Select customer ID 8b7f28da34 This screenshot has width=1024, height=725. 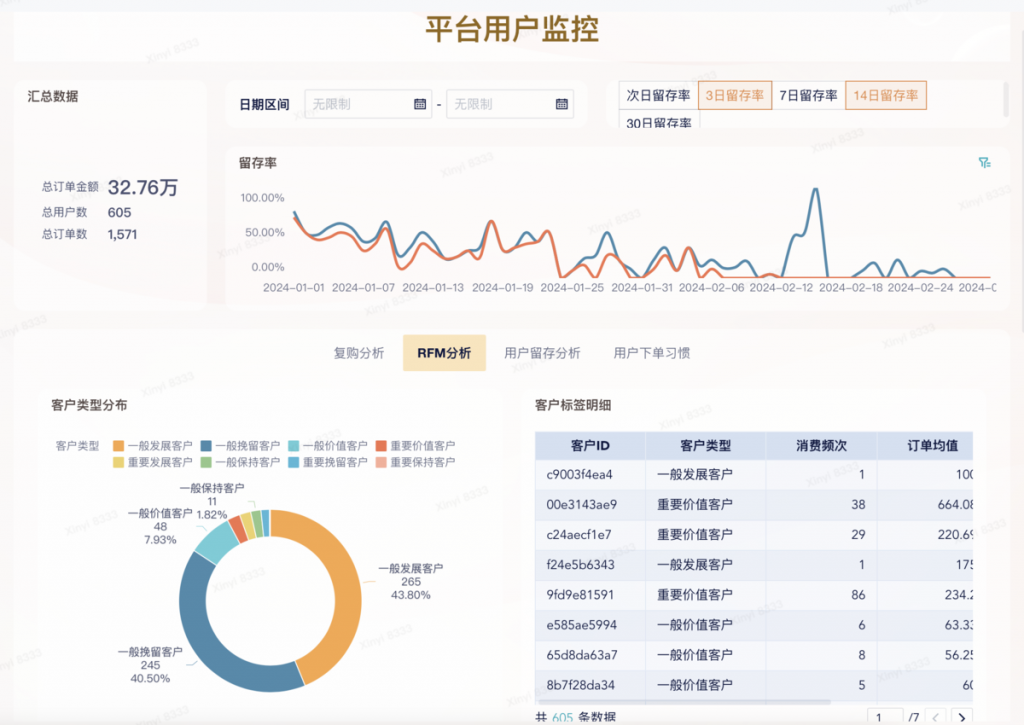pos(580,685)
